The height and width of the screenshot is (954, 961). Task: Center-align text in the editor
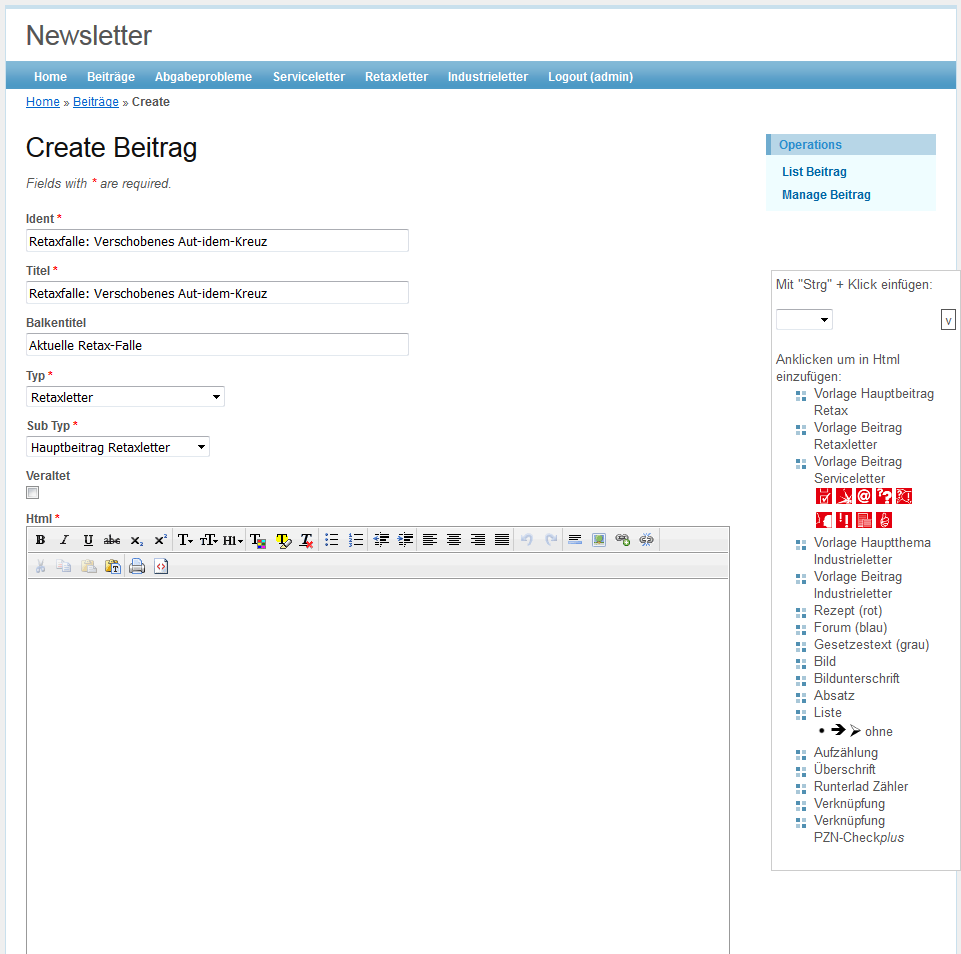click(x=454, y=540)
